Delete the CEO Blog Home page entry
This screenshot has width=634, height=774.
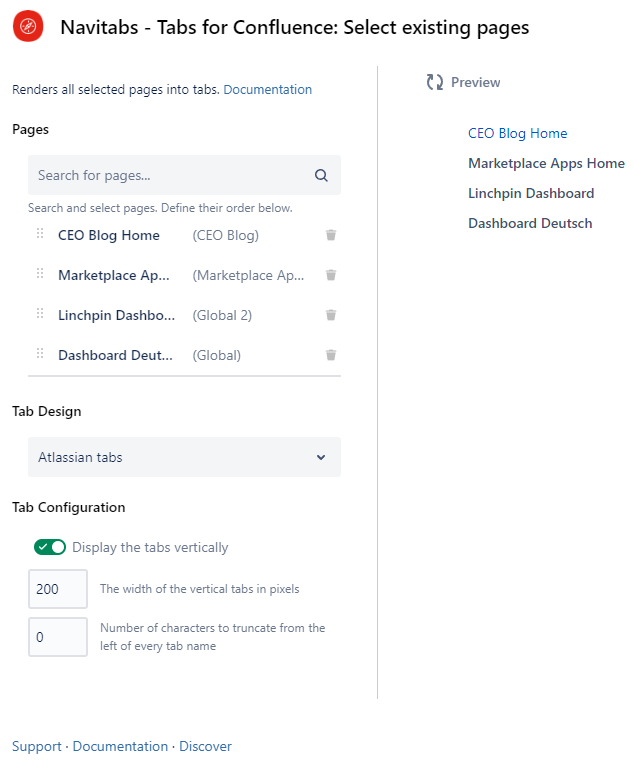(x=331, y=235)
